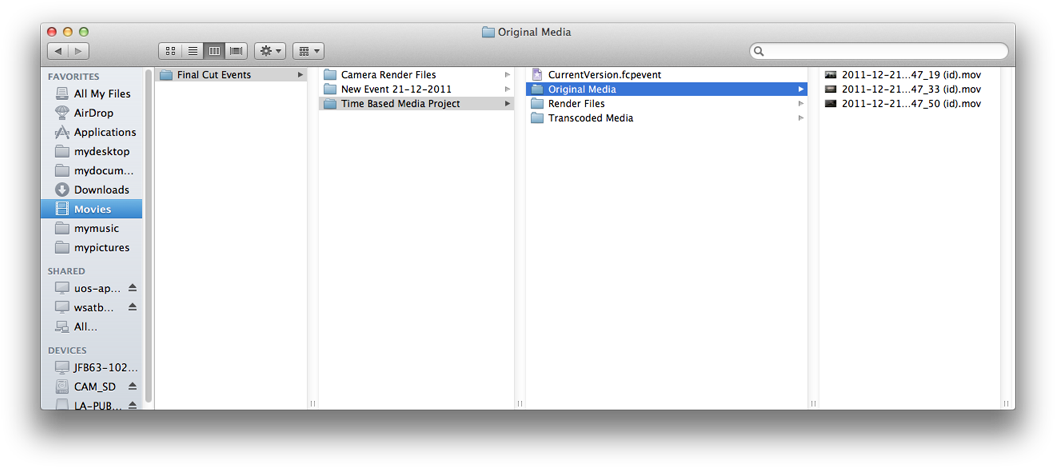Select Render Files folder
The height and width of the screenshot is (467, 1055).
(x=666, y=104)
